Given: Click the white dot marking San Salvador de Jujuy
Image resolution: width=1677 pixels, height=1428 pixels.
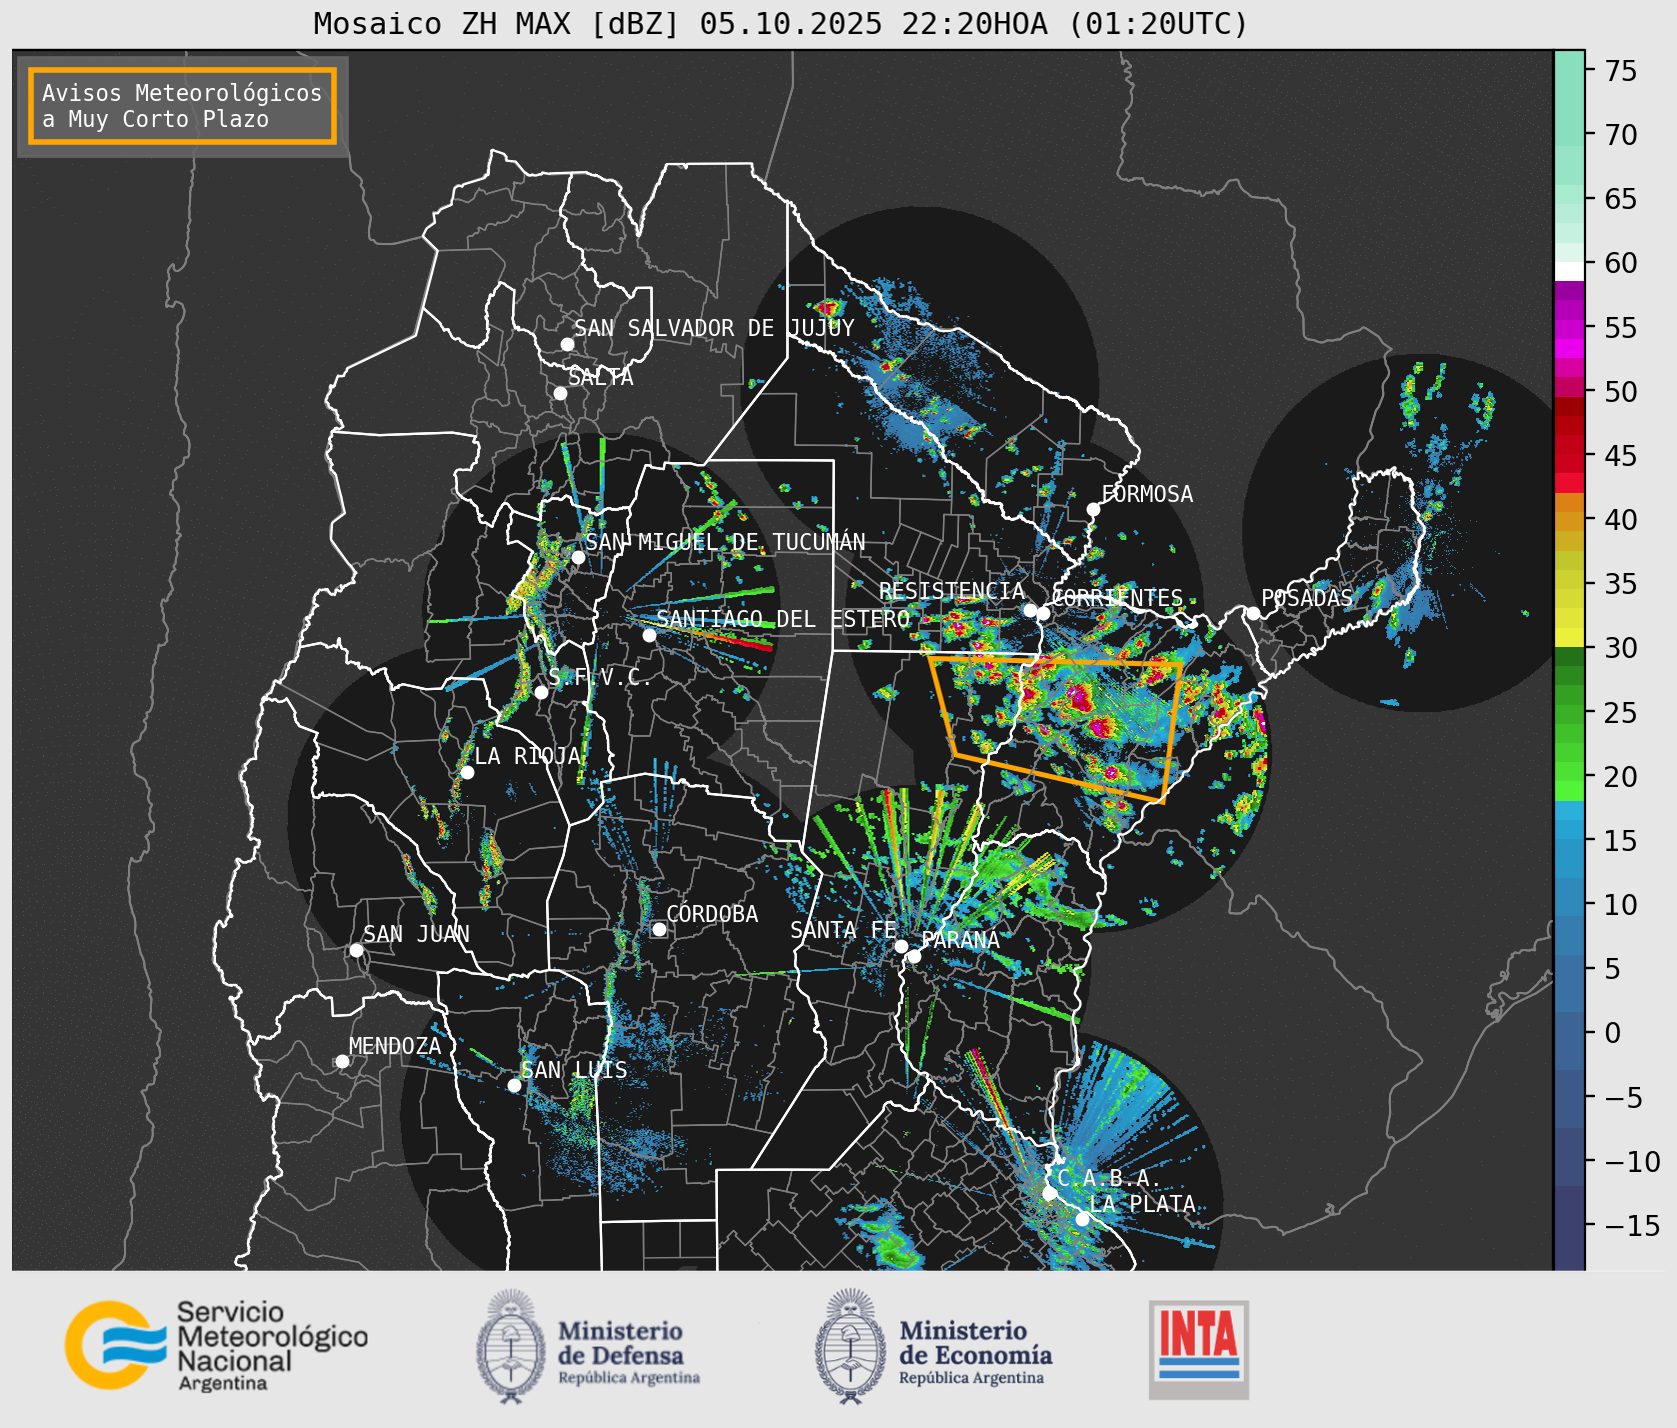Looking at the screenshot, I should click(x=567, y=344).
